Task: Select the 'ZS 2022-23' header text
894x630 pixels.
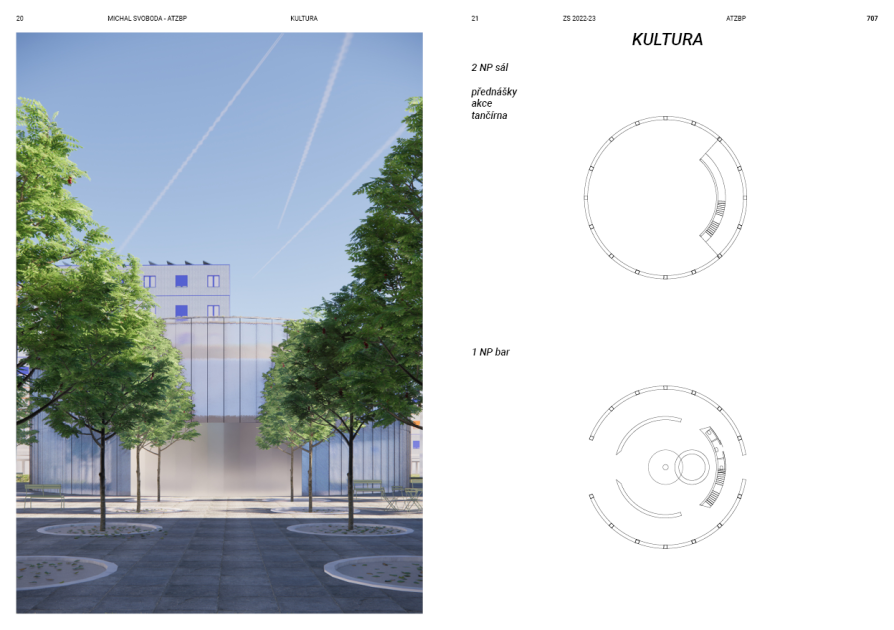Action: (579, 18)
